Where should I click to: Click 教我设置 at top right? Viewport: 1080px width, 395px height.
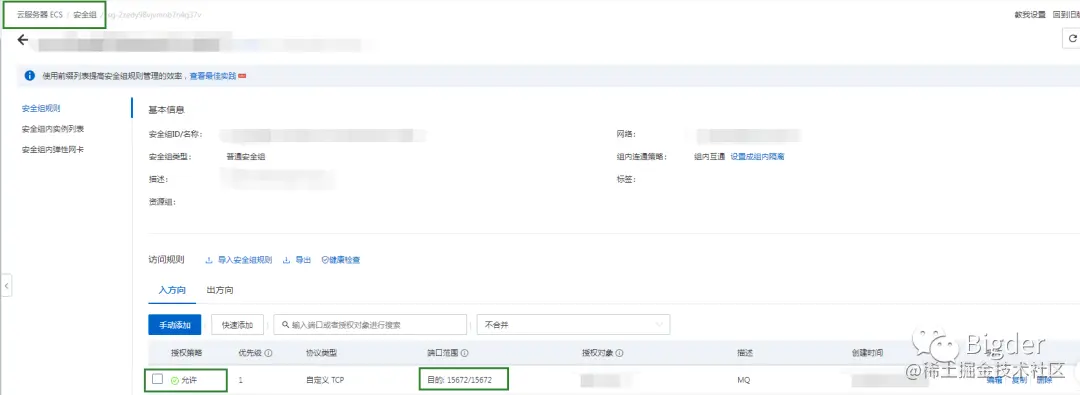coord(1030,14)
